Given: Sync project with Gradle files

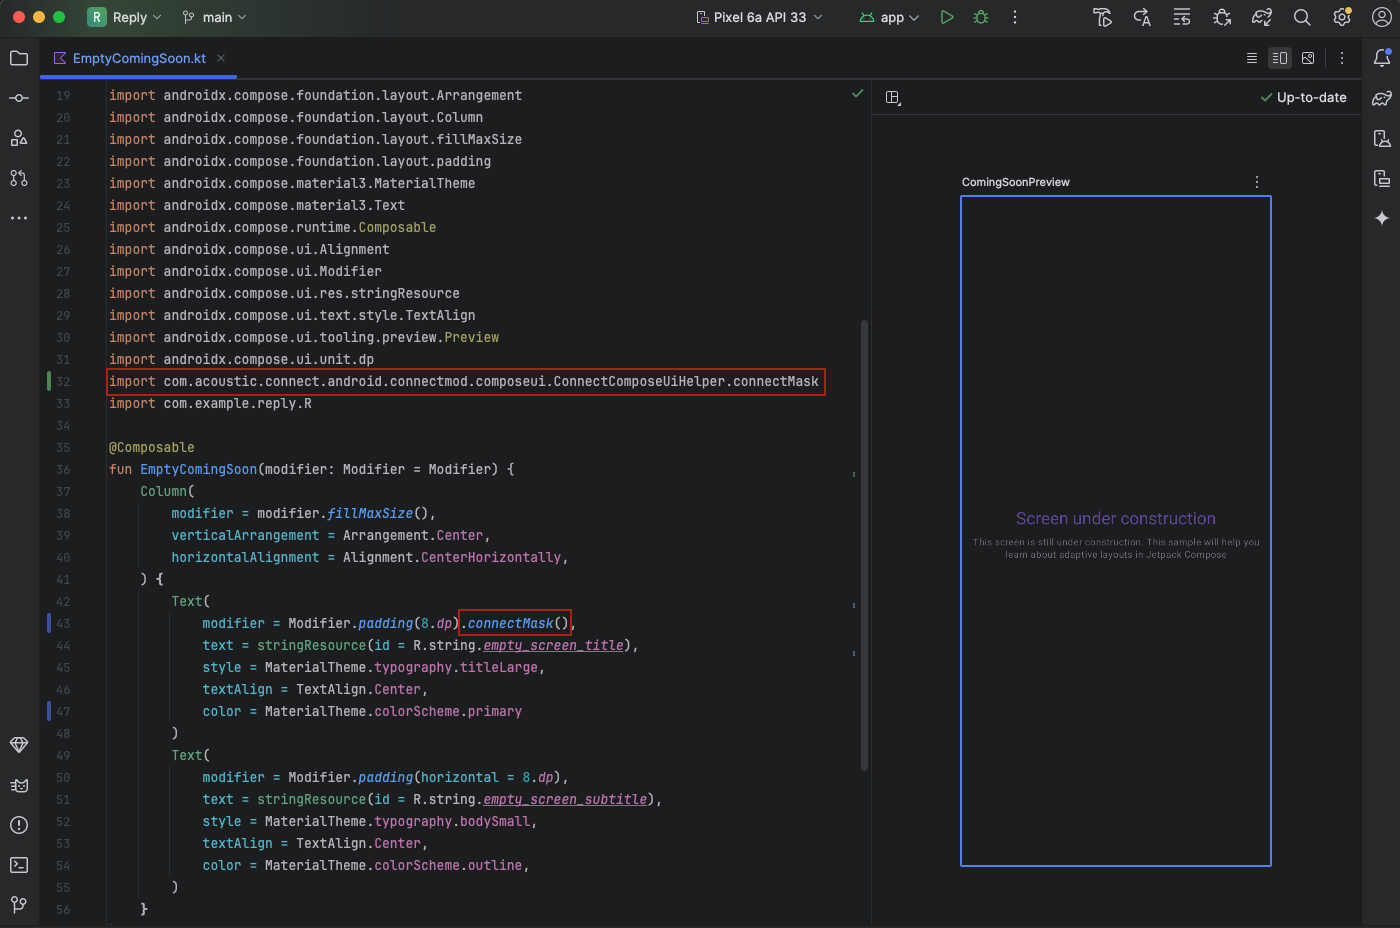Looking at the screenshot, I should (1262, 17).
